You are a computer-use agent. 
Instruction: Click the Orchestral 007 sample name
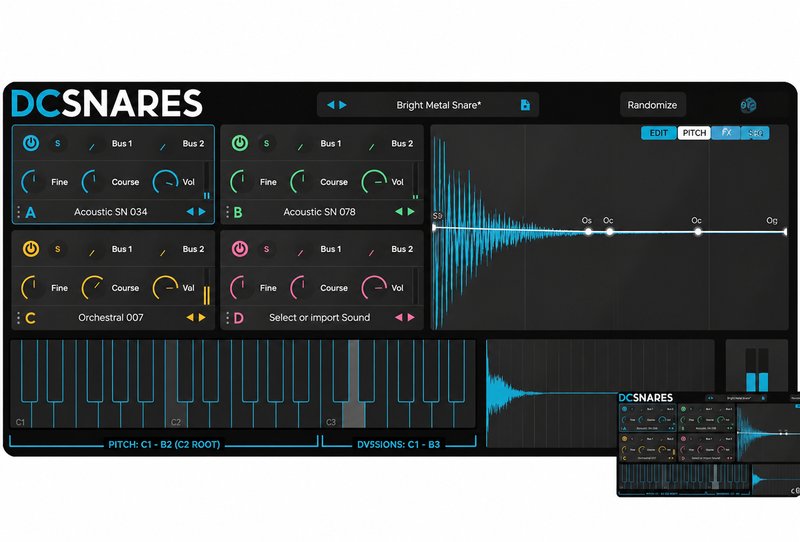click(x=111, y=317)
